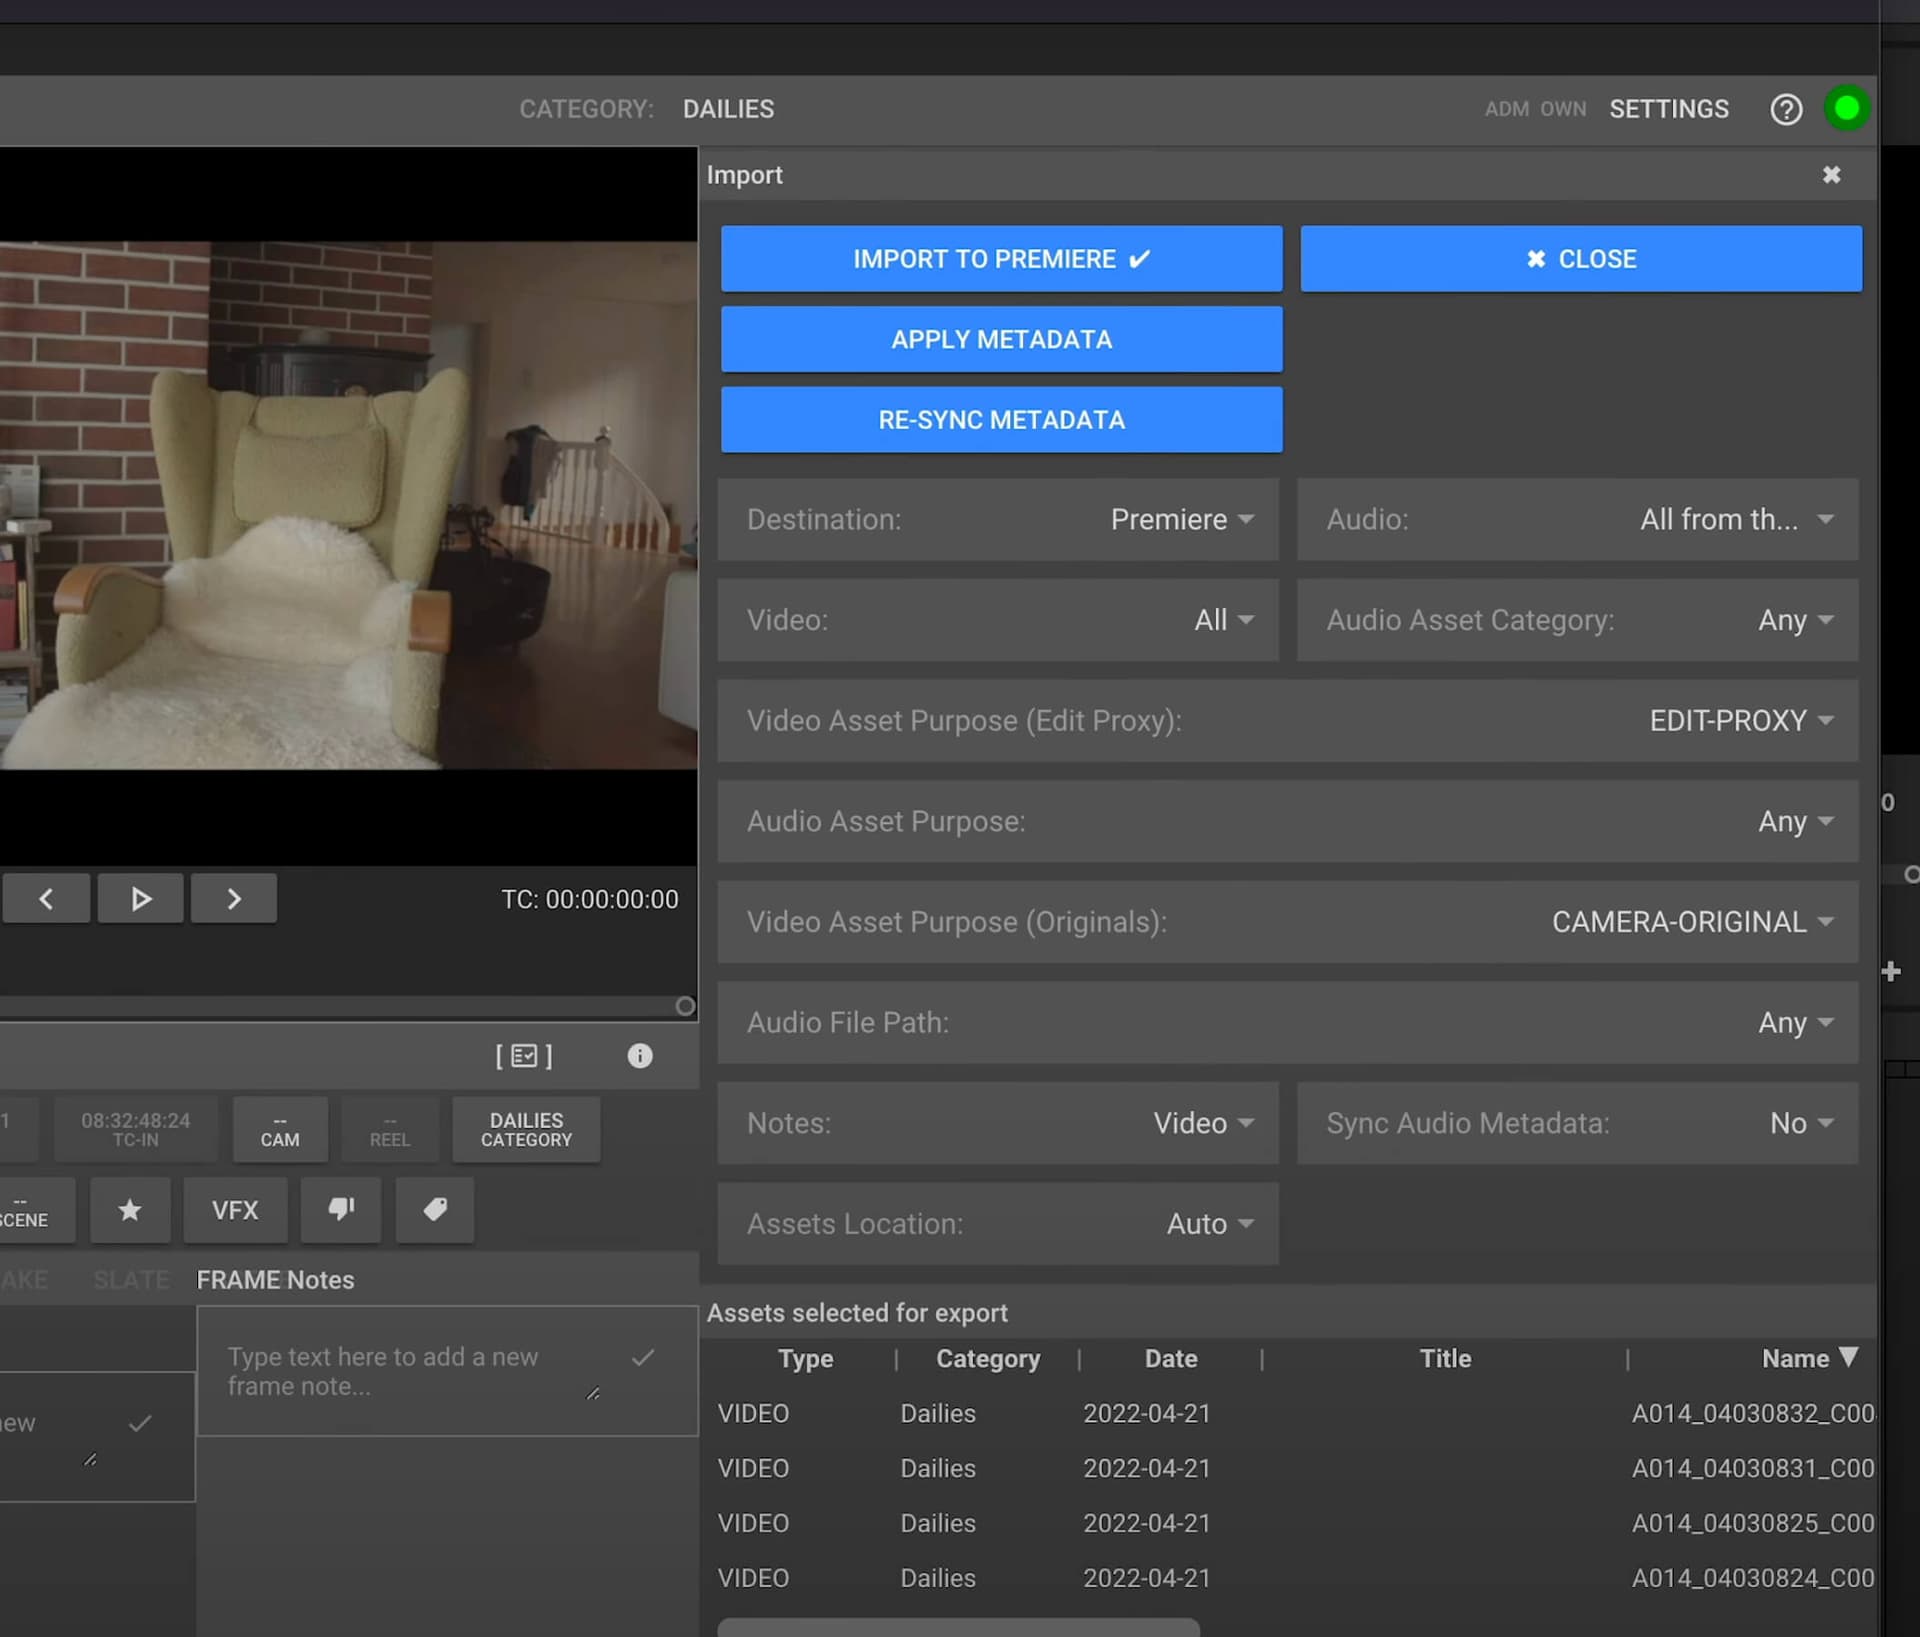The height and width of the screenshot is (1637, 1920).
Task: Open the clip info icon
Action: click(x=640, y=1056)
